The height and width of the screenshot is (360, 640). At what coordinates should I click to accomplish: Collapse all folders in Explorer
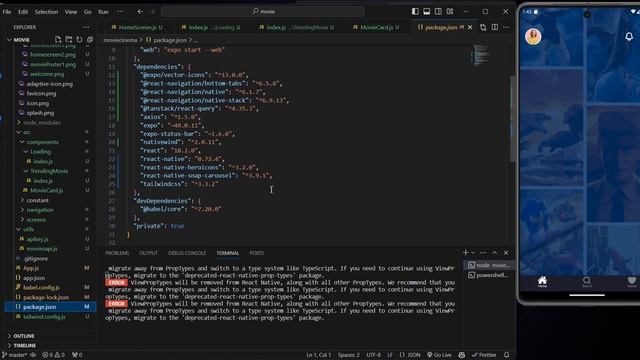click(90, 40)
